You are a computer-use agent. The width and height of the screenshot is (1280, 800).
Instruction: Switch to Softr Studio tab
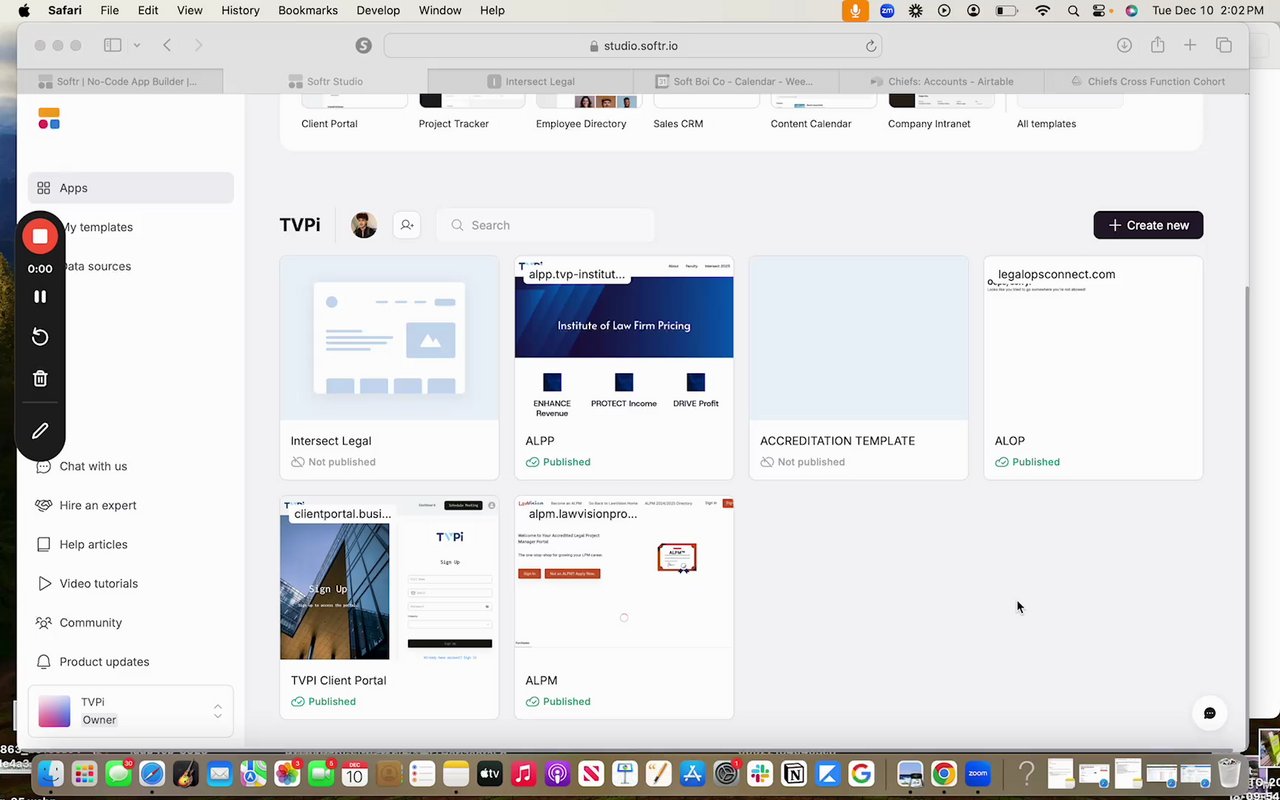(326, 82)
